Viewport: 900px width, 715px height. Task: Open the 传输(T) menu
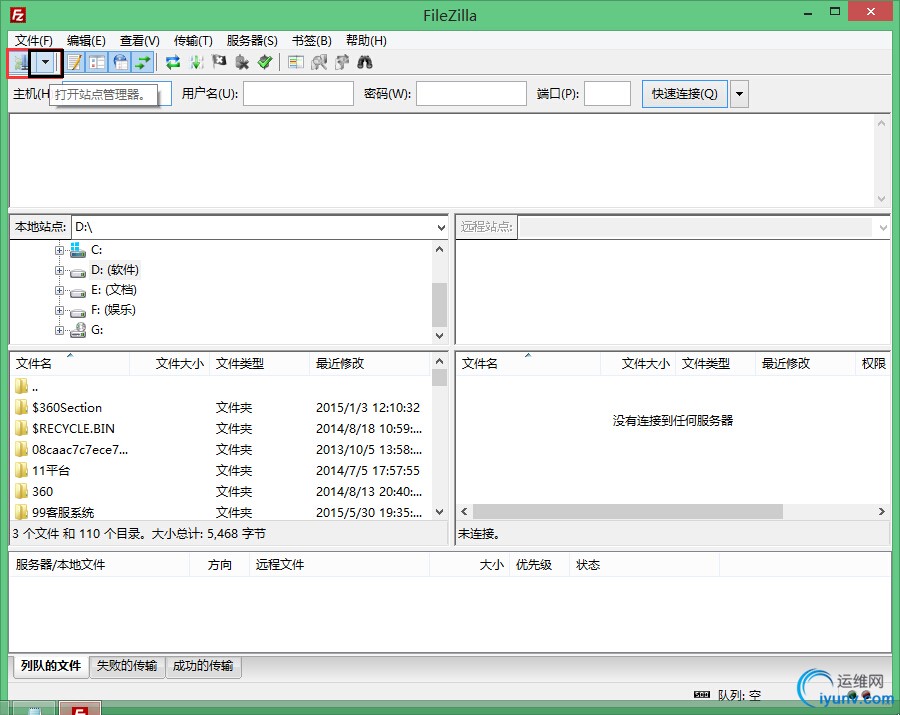(193, 40)
